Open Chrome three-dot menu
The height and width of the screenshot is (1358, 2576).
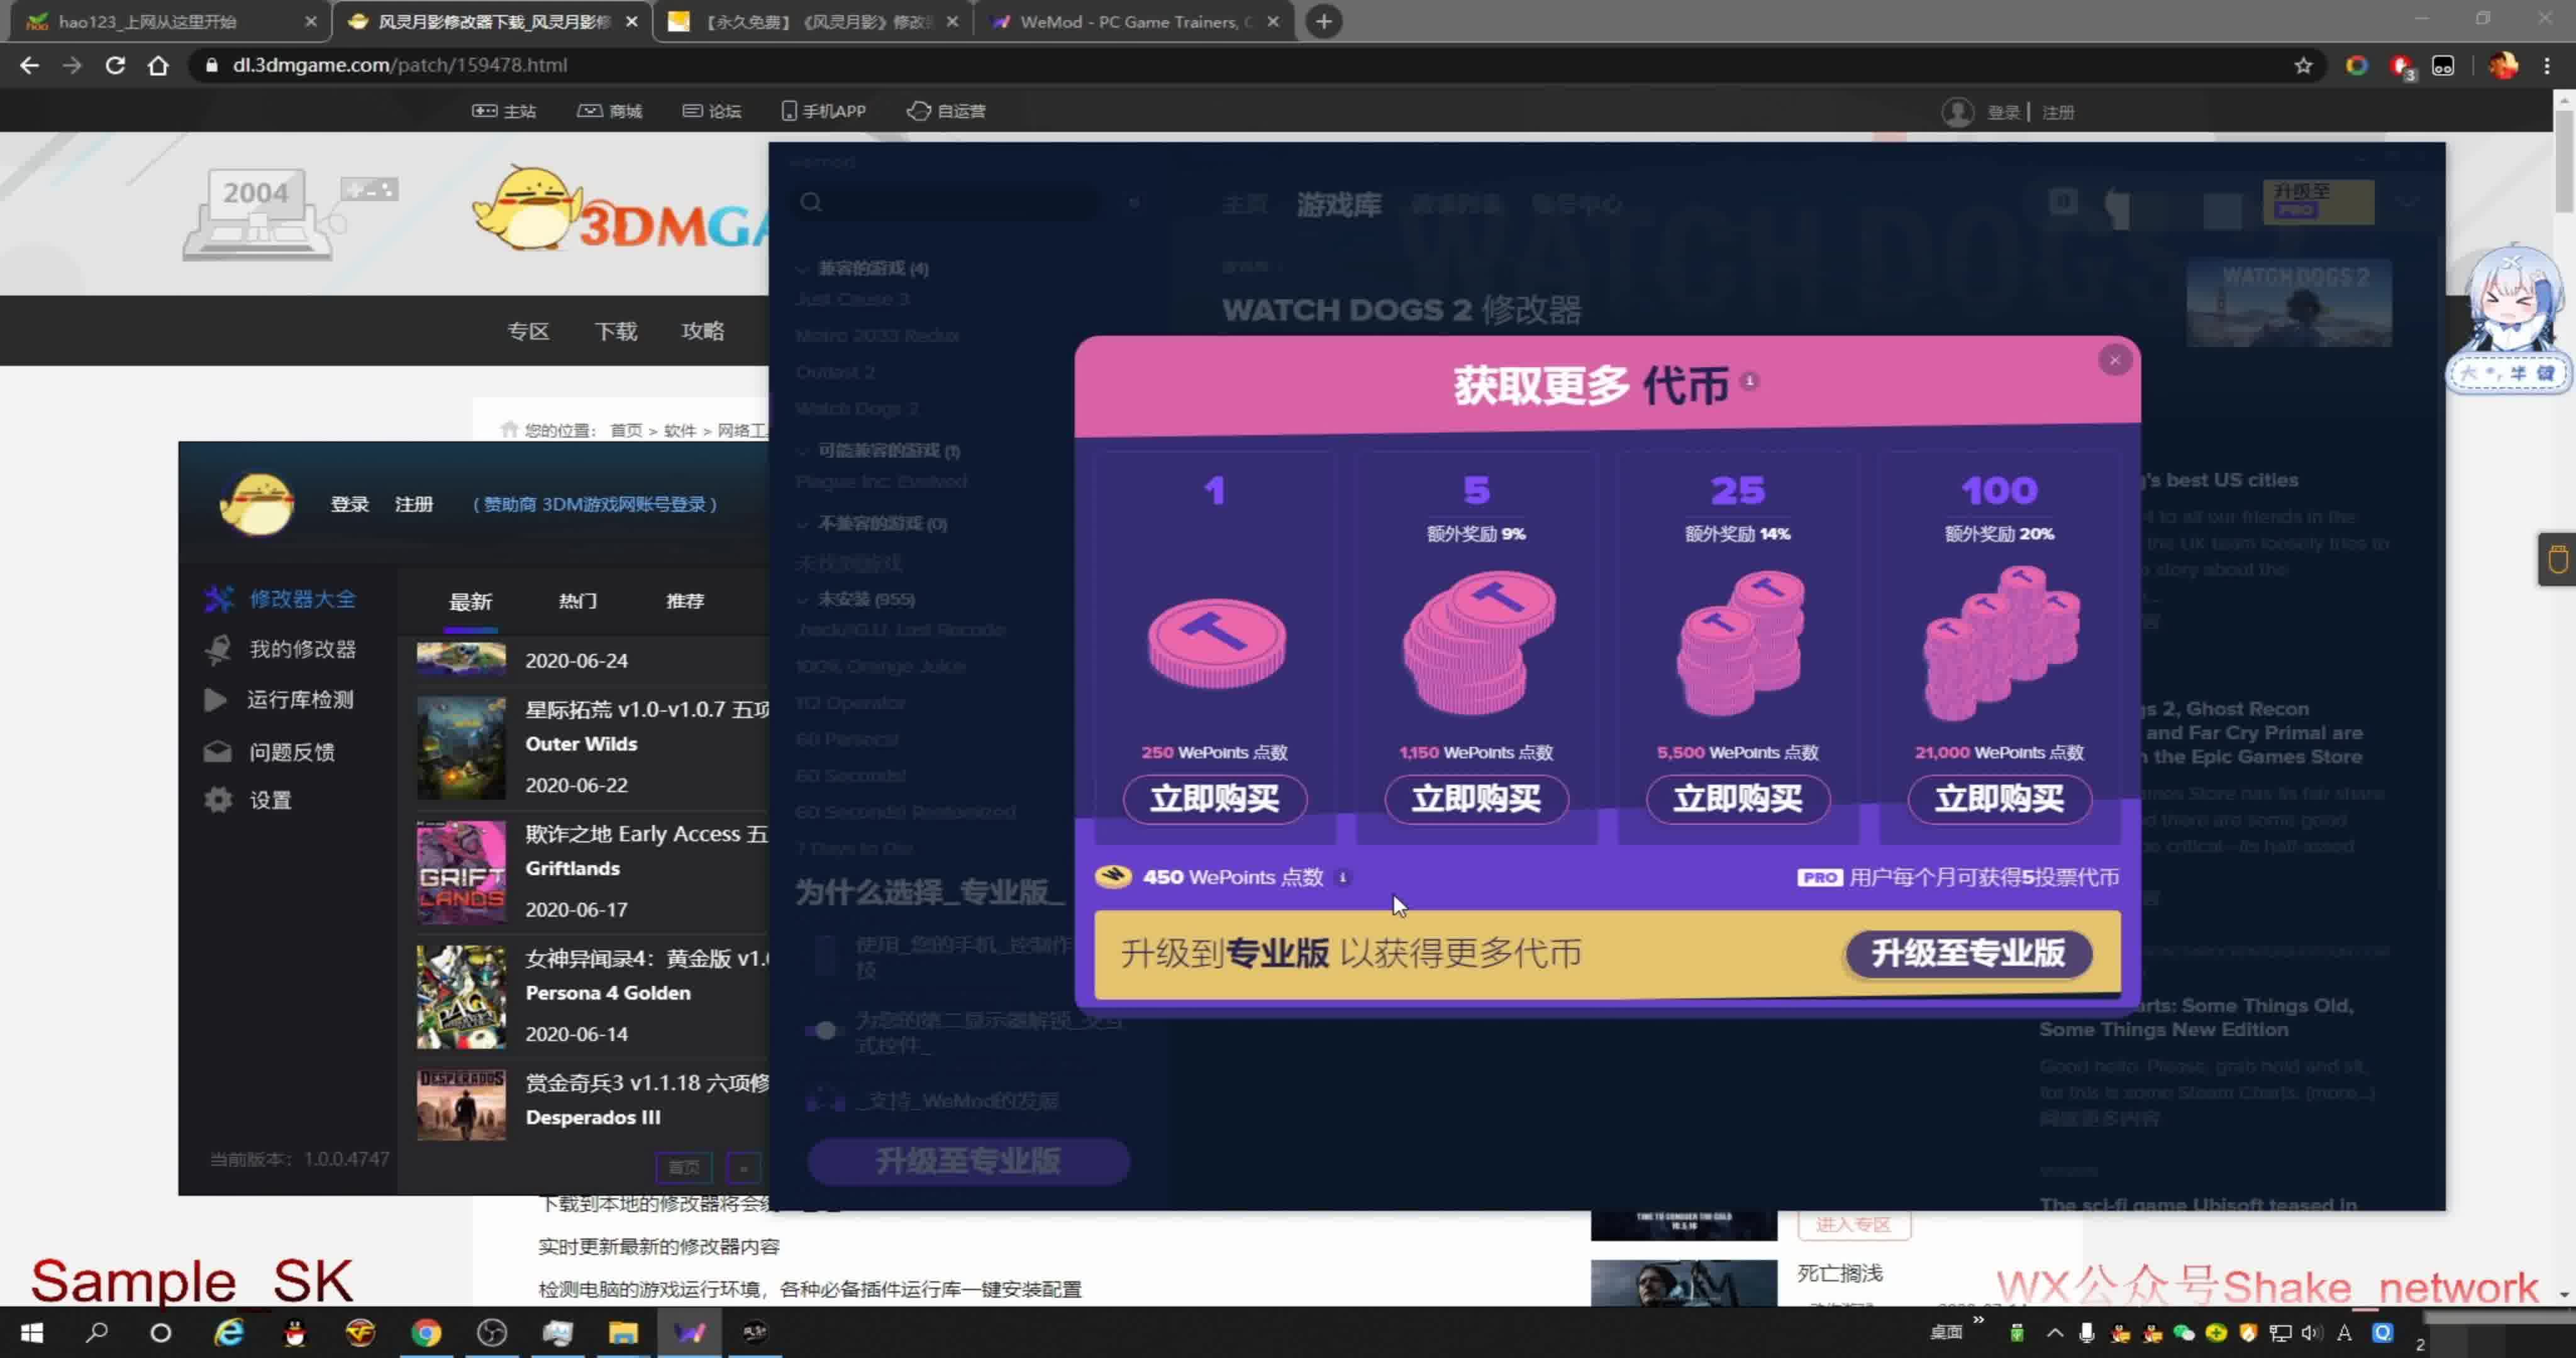2546,65
